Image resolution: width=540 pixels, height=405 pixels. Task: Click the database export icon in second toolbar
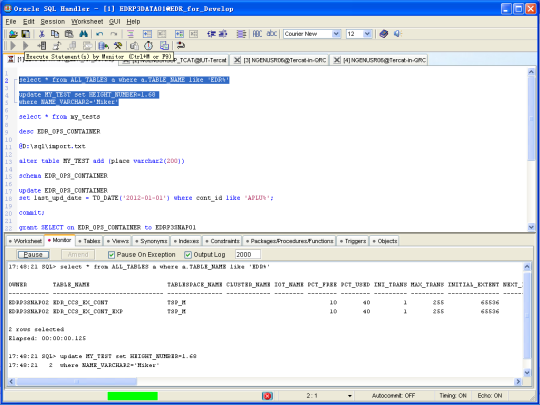point(103,45)
